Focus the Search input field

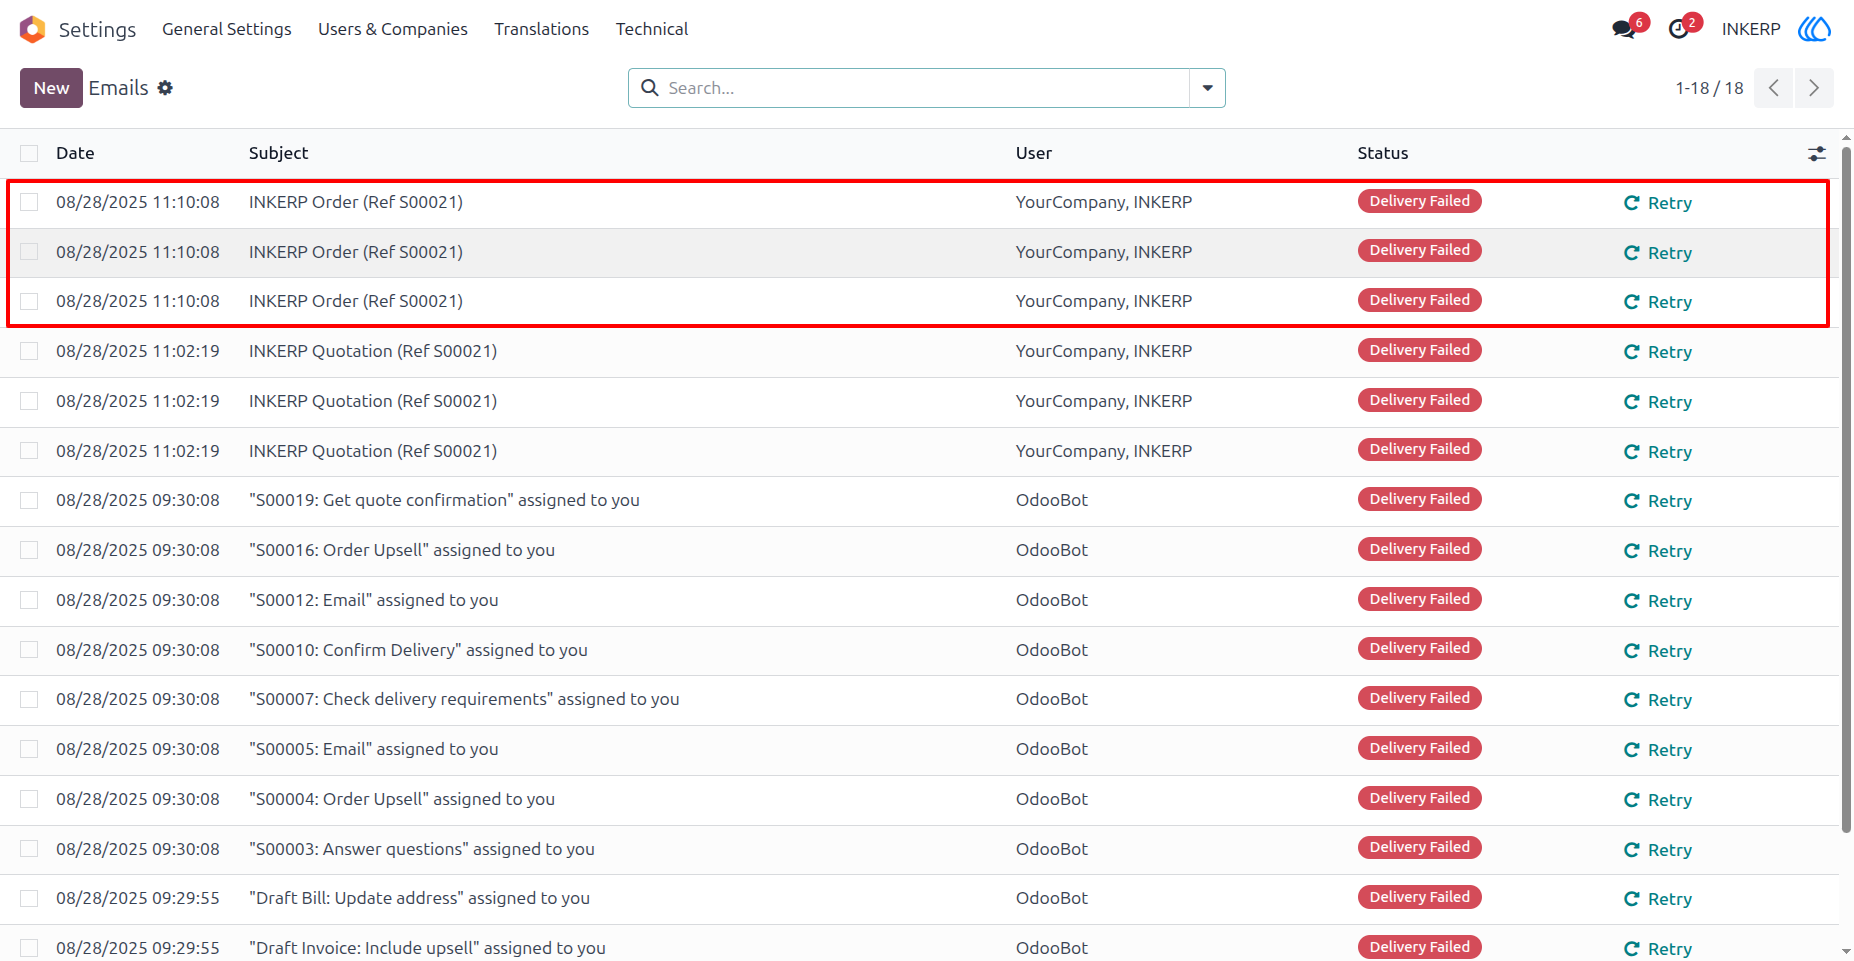[x=925, y=88]
